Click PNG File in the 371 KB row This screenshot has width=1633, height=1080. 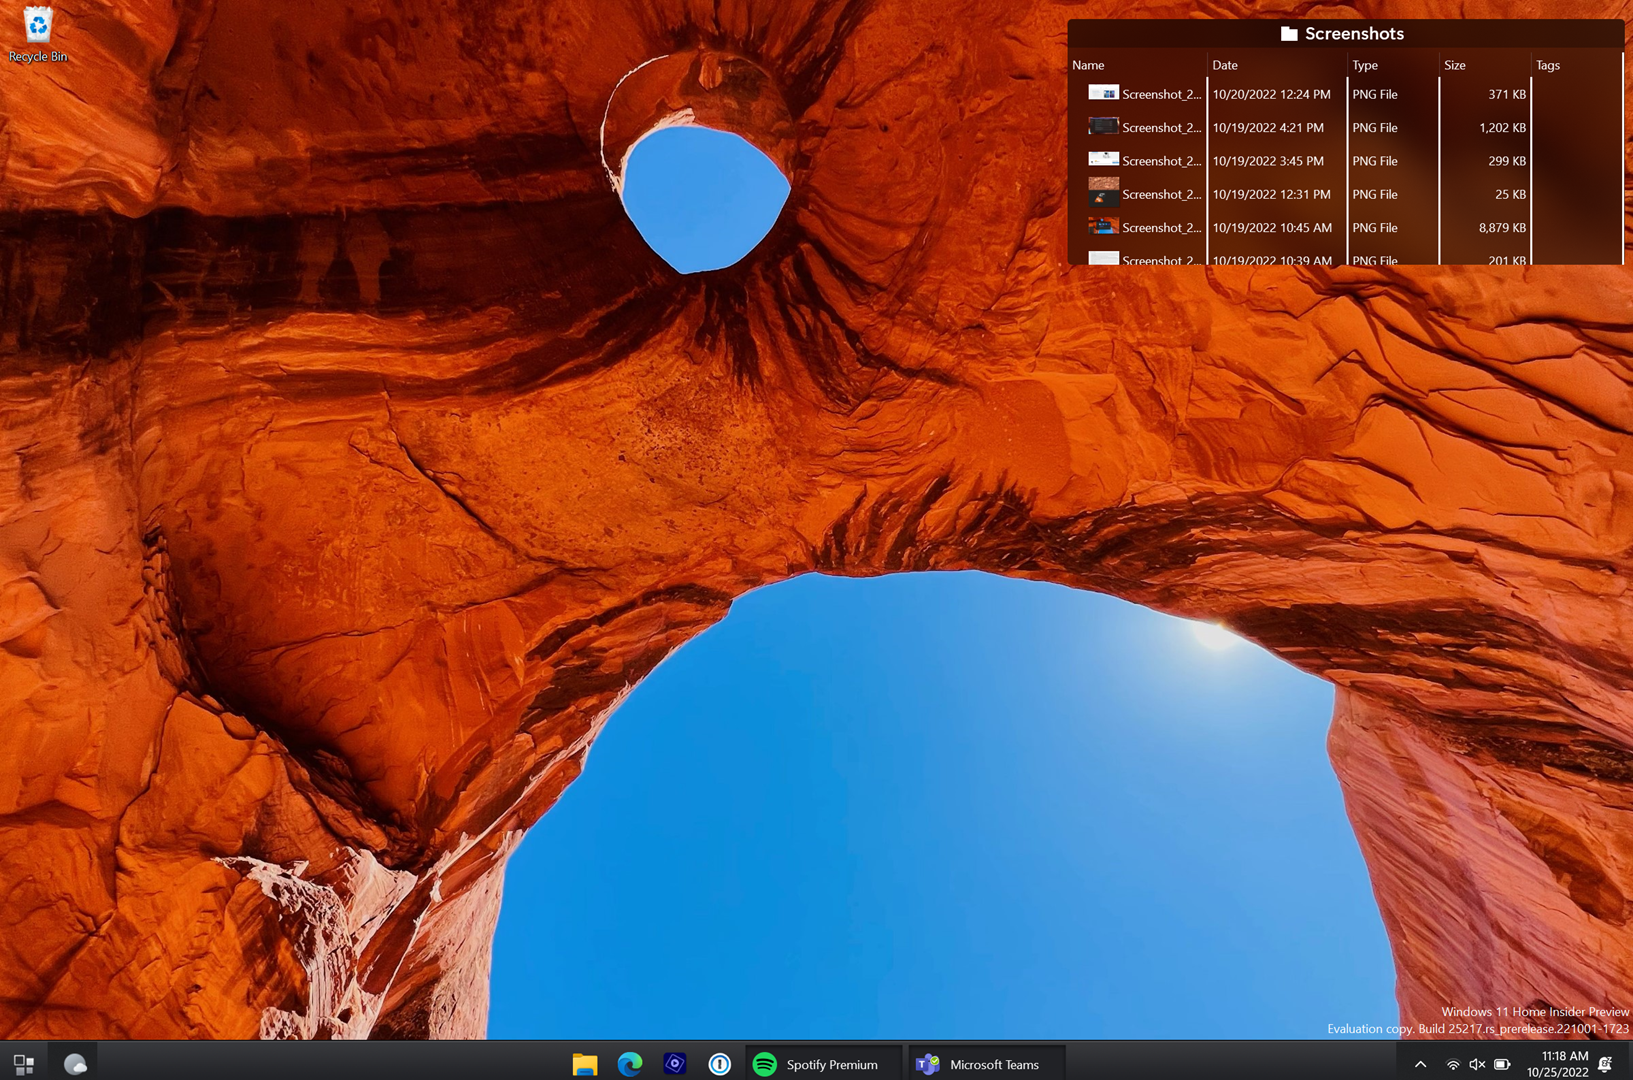pyautogui.click(x=1375, y=94)
